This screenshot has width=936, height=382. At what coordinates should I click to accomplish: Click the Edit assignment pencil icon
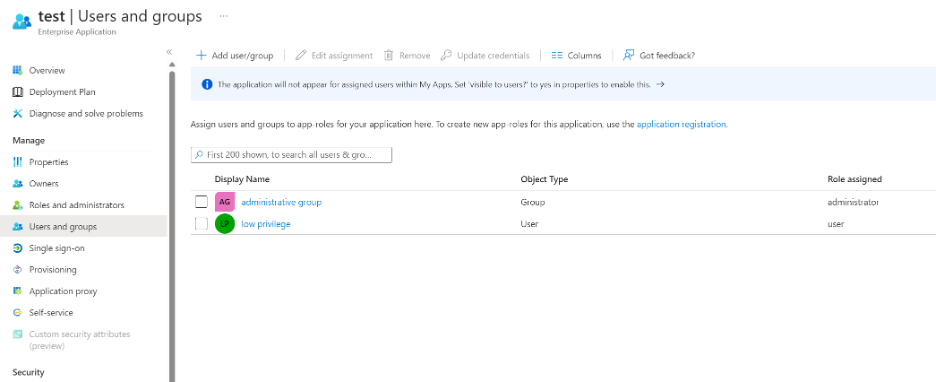pos(301,56)
